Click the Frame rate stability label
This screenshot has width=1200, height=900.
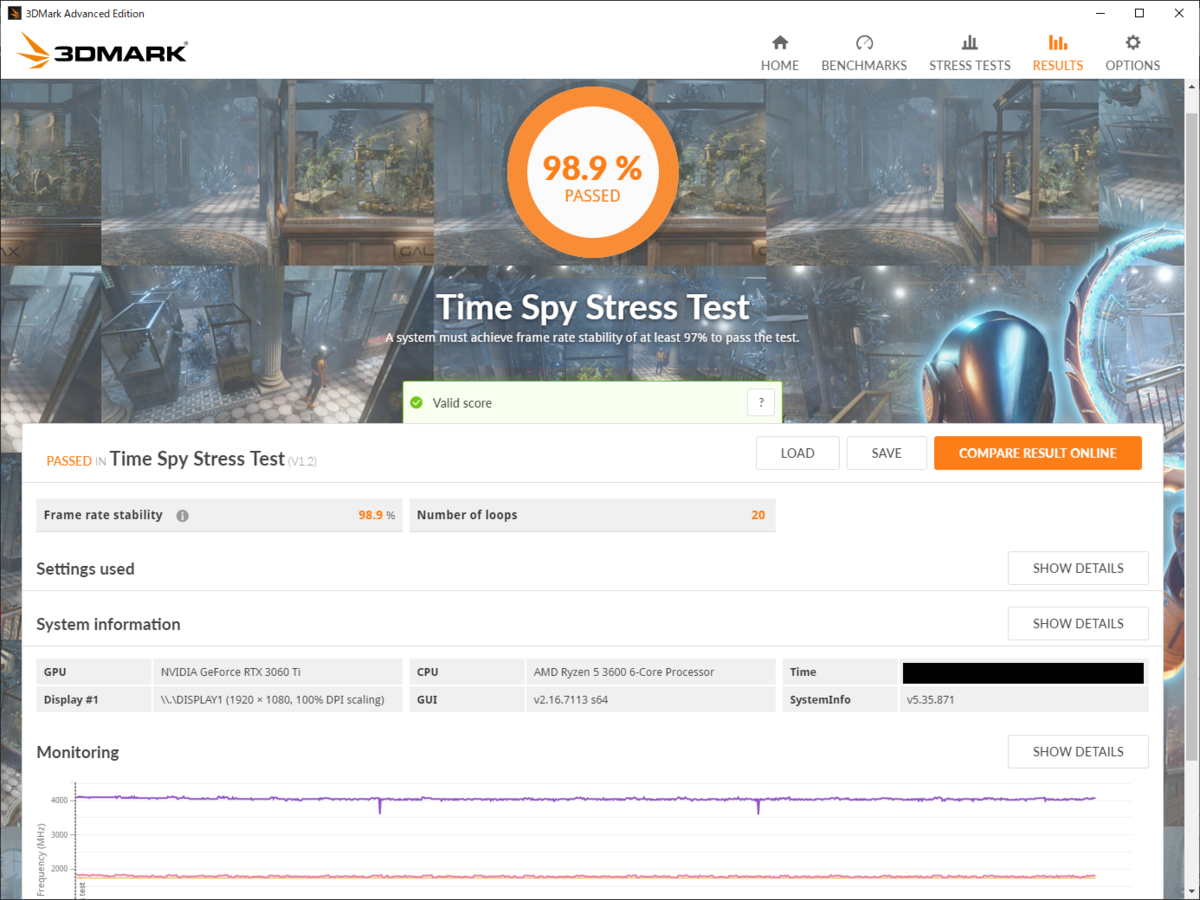coord(103,515)
